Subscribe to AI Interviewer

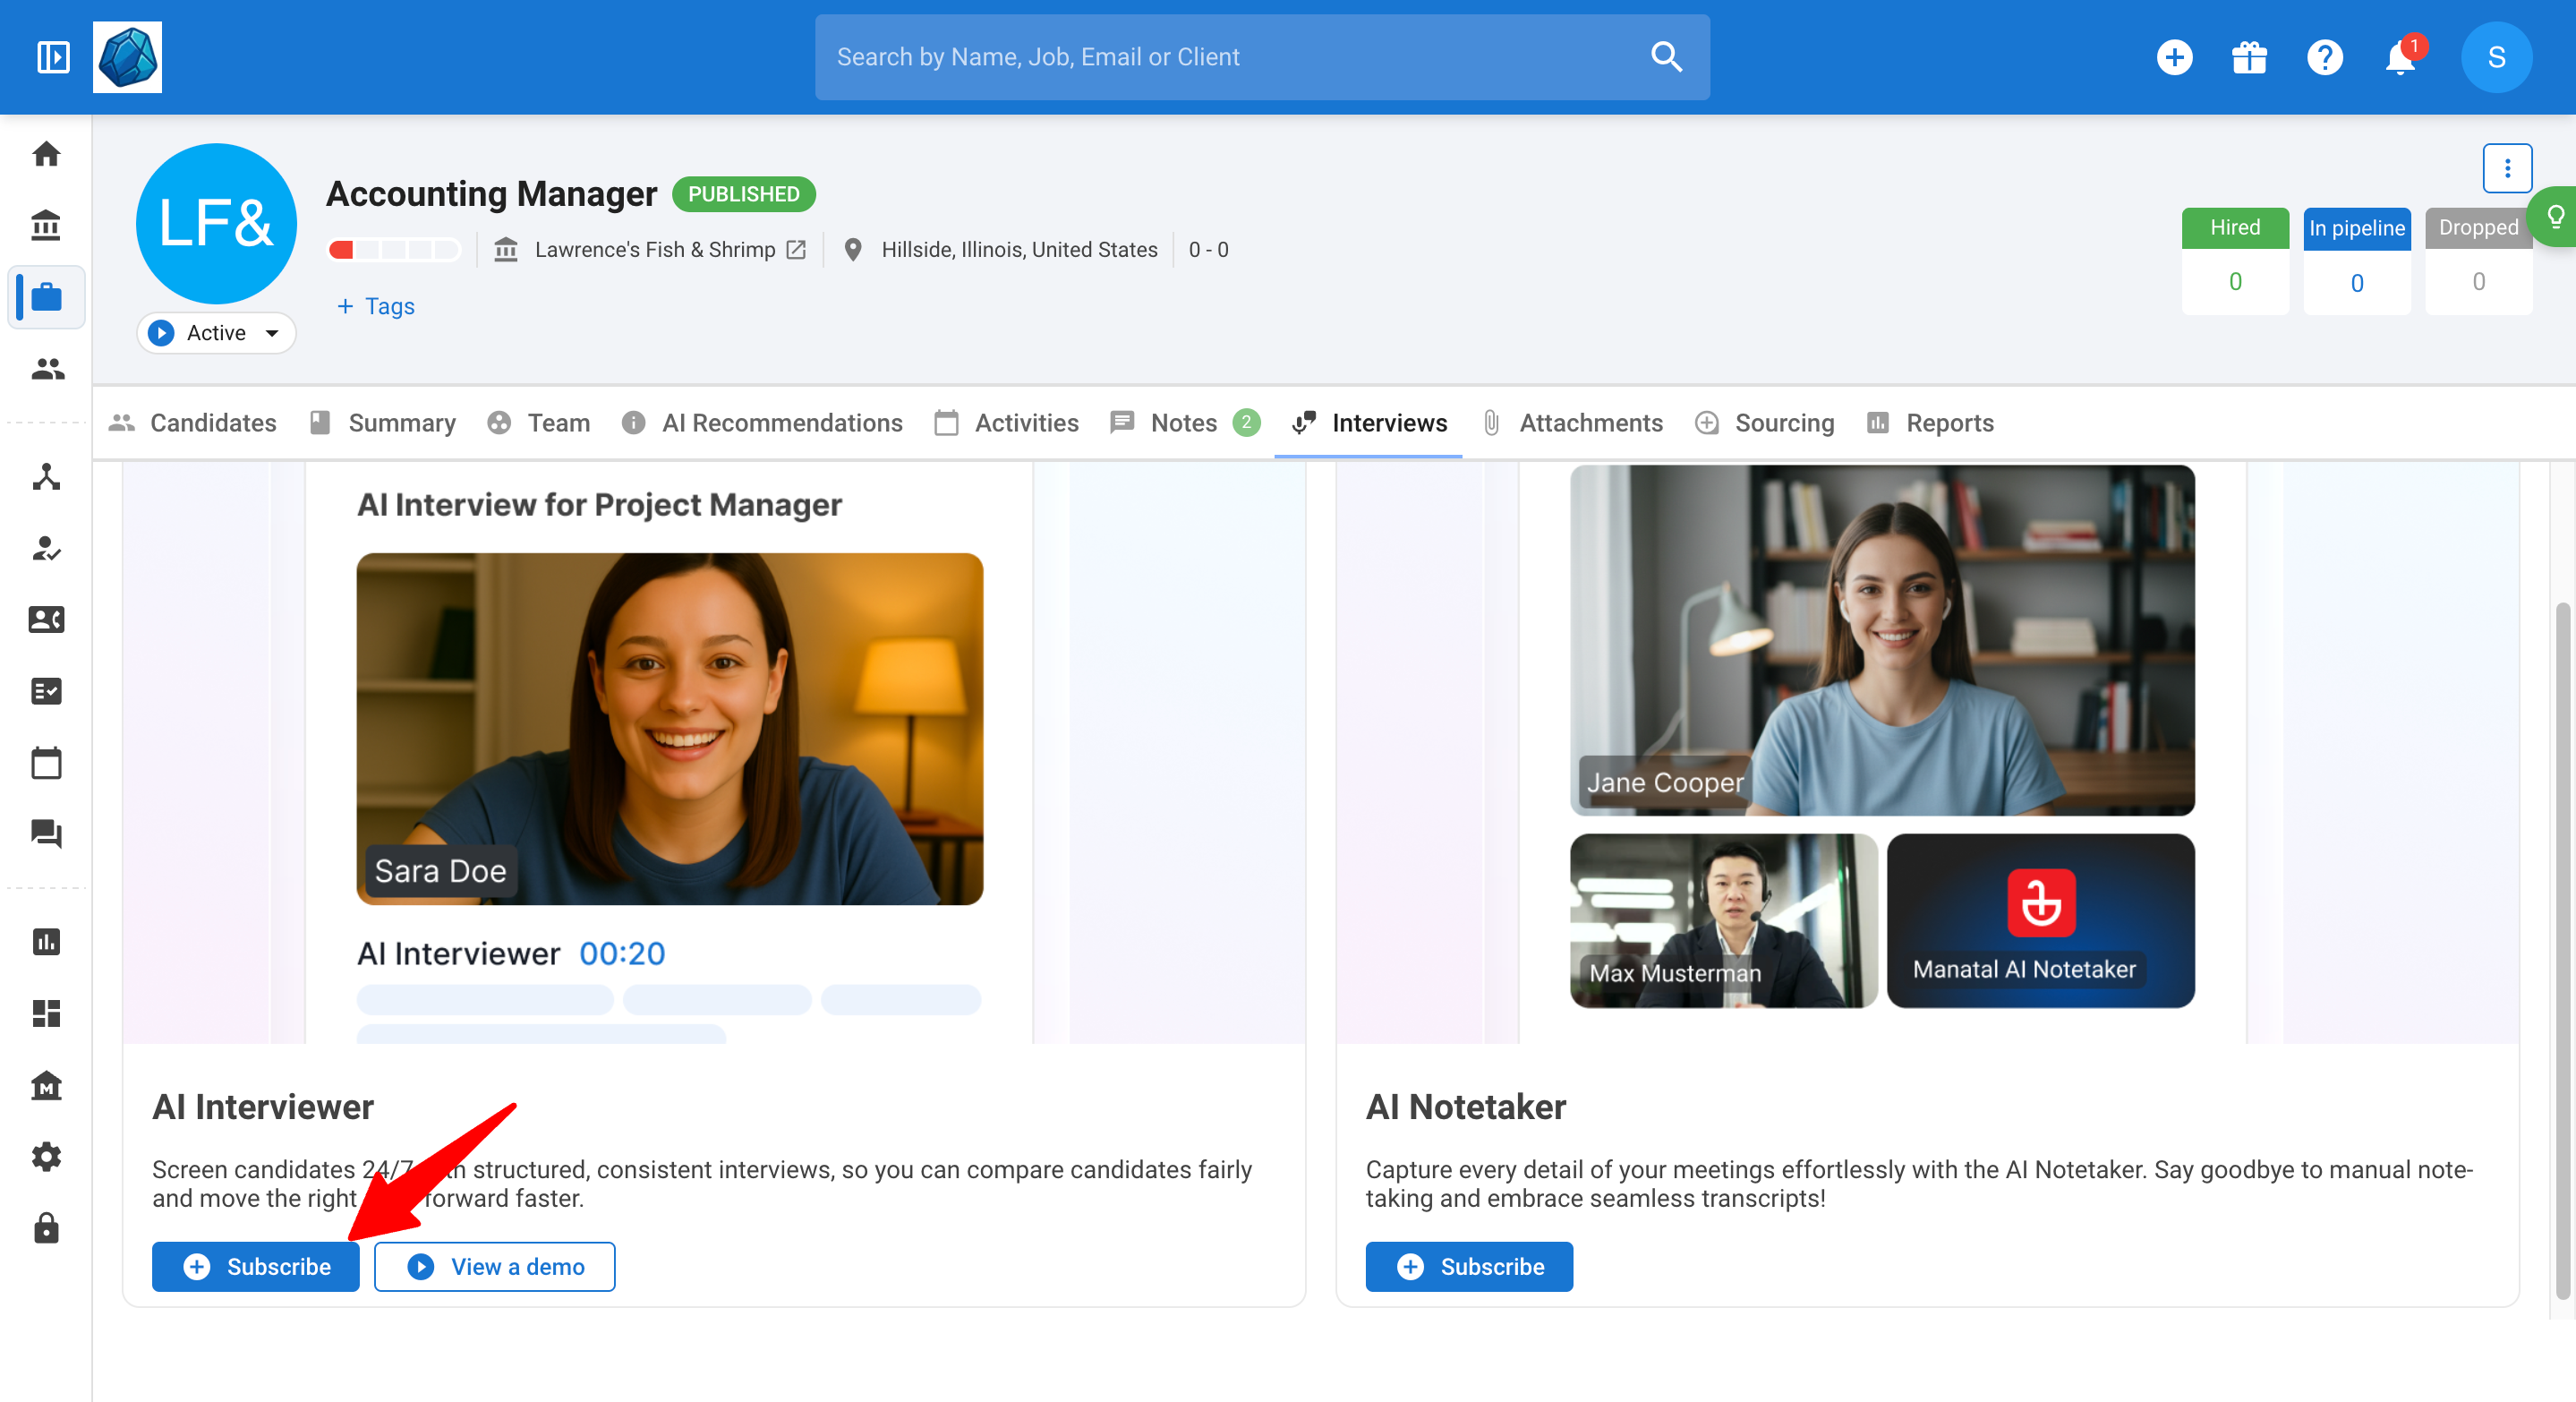[256, 1267]
